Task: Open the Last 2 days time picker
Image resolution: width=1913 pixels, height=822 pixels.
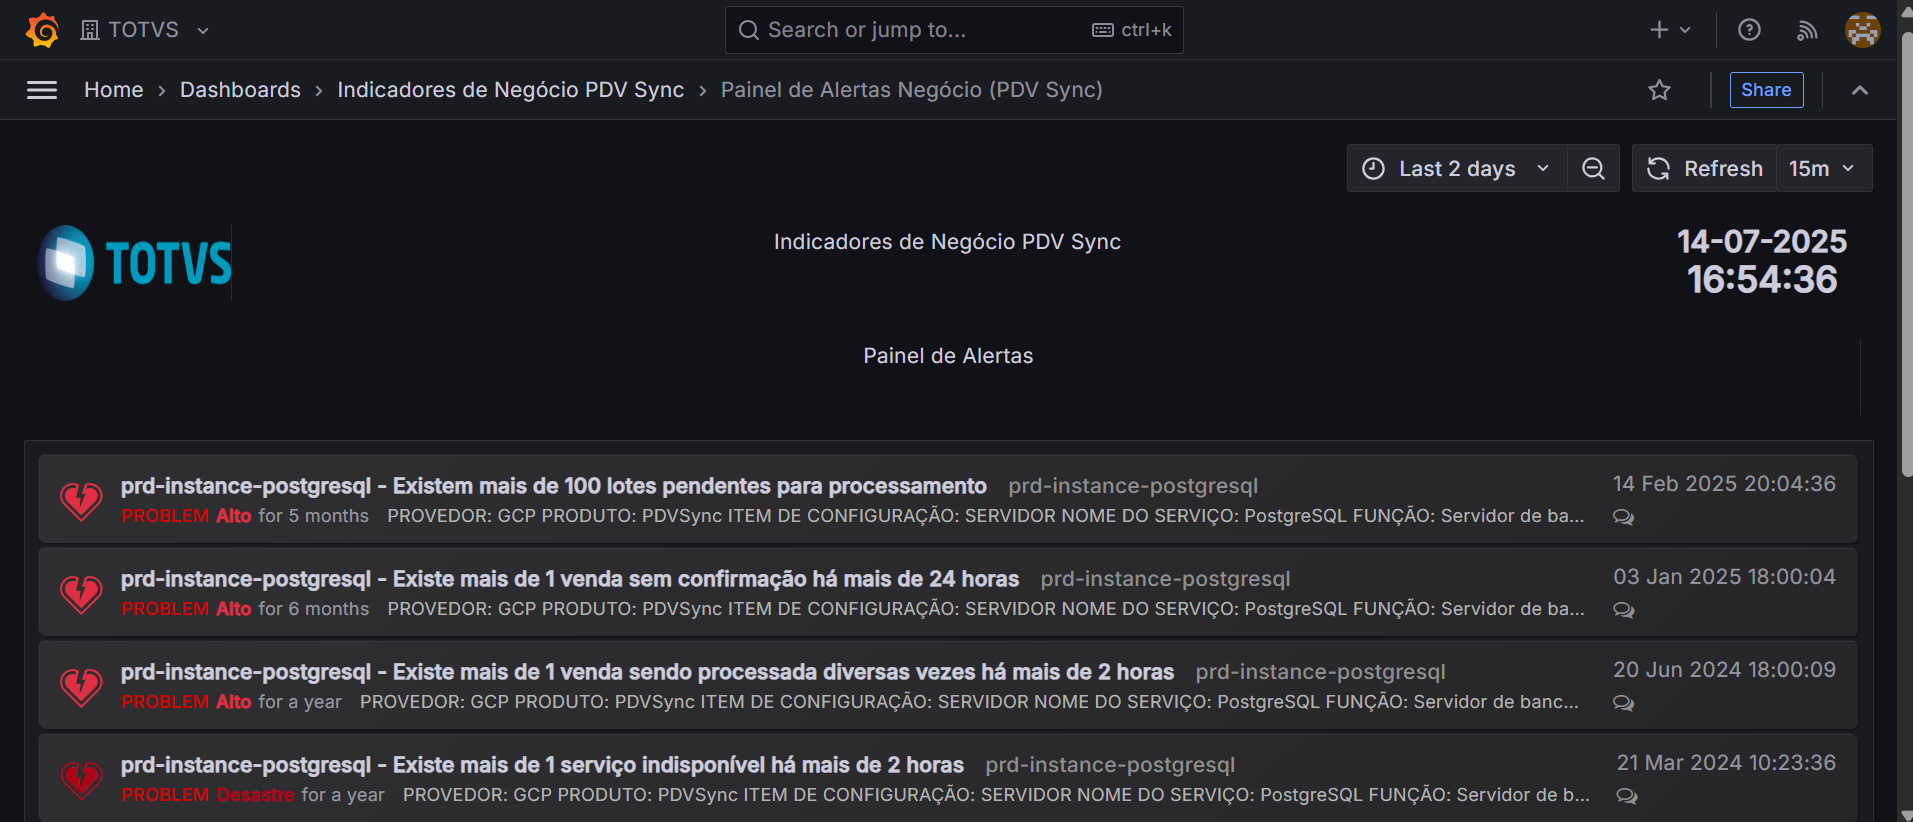Action: (1456, 169)
